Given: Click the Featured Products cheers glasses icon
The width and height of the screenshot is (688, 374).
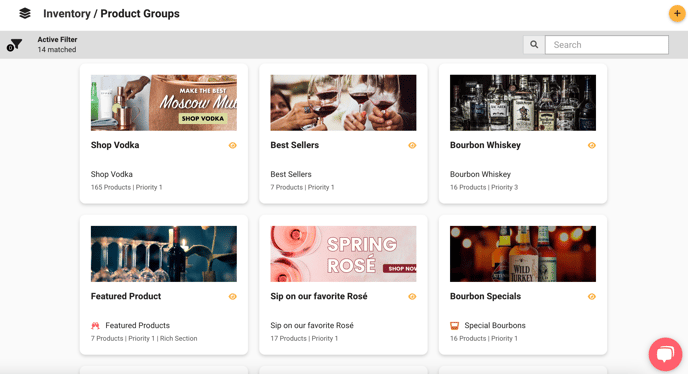Looking at the screenshot, I should coord(95,326).
